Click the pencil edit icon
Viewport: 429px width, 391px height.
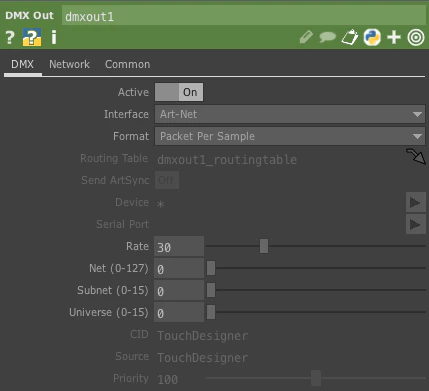click(306, 37)
